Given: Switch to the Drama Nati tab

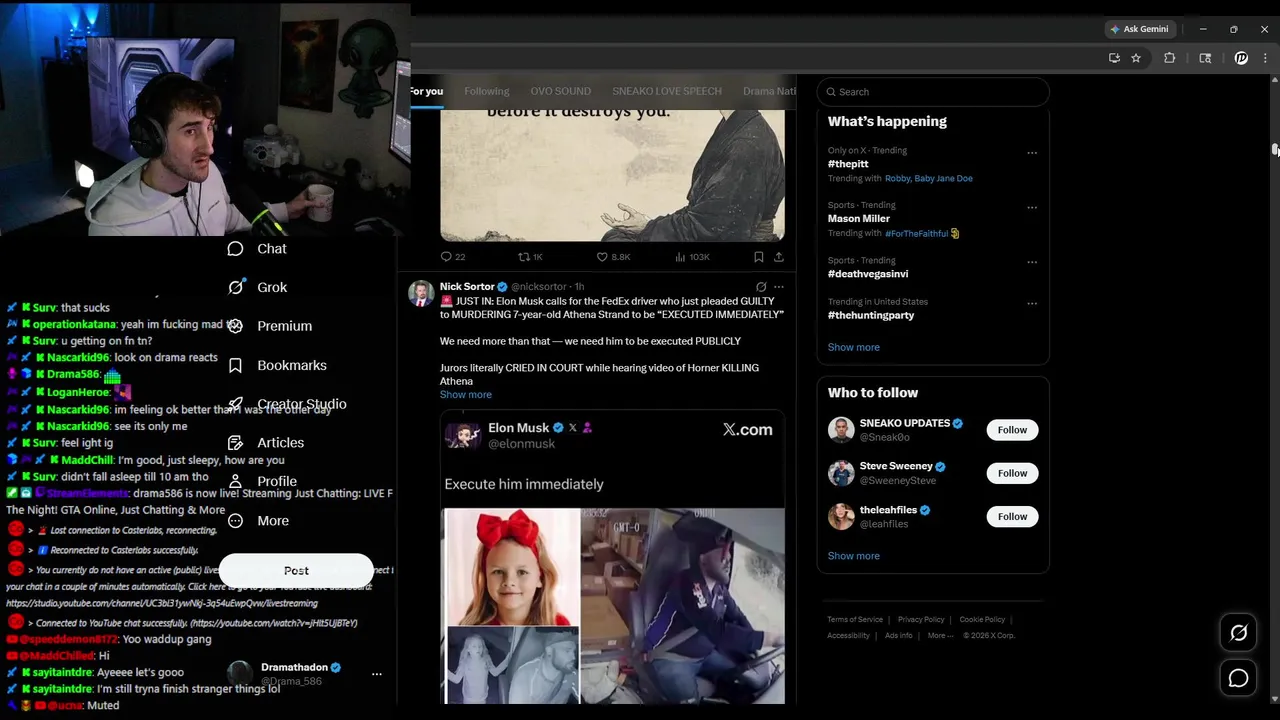Looking at the screenshot, I should [770, 91].
